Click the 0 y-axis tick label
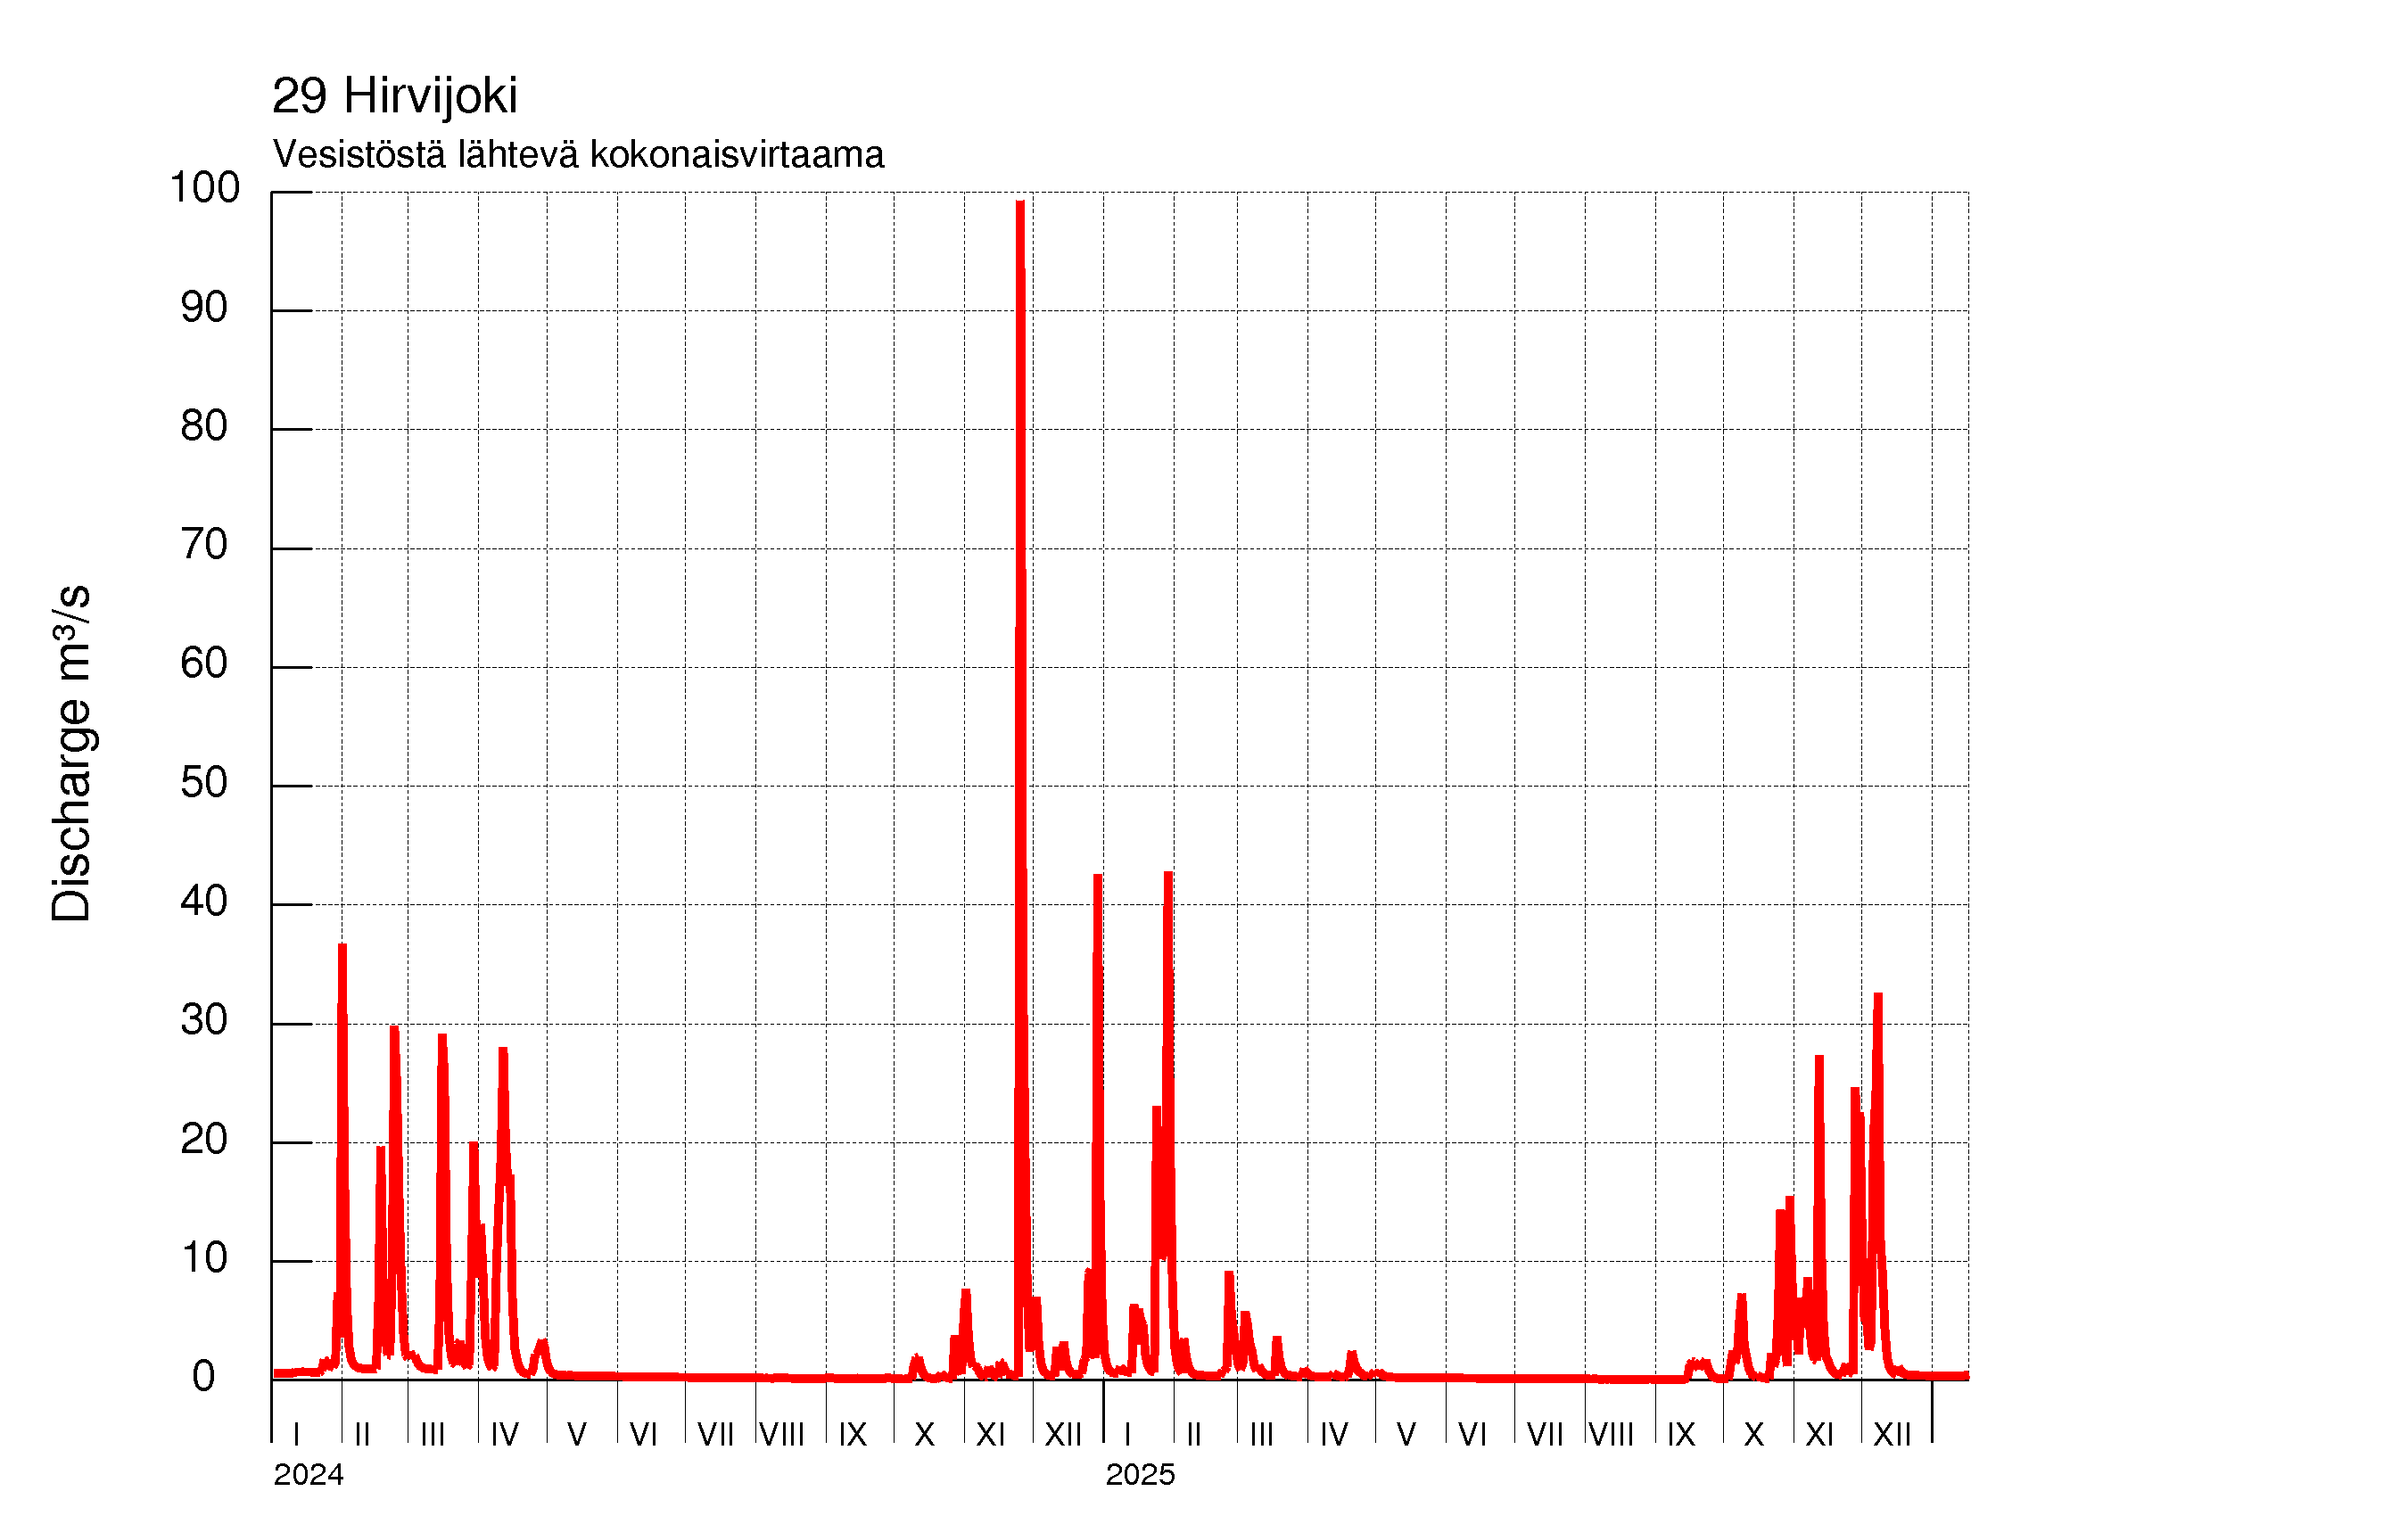The height and width of the screenshot is (1516, 2408). 204,1377
